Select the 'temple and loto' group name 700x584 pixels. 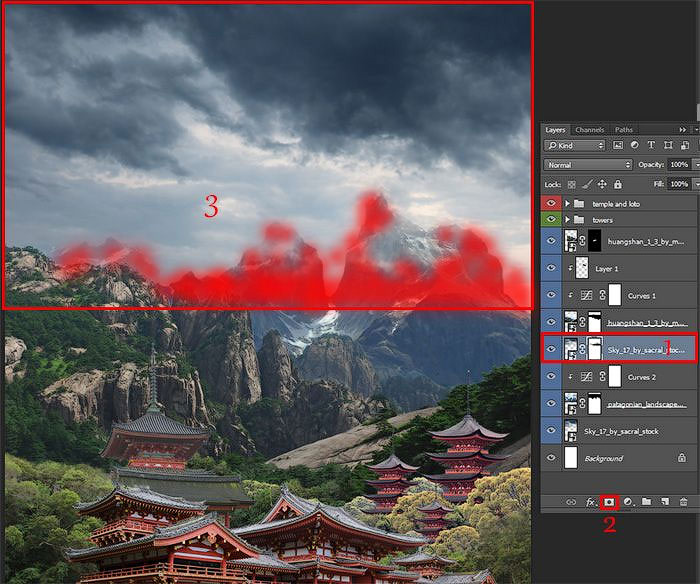pos(616,204)
